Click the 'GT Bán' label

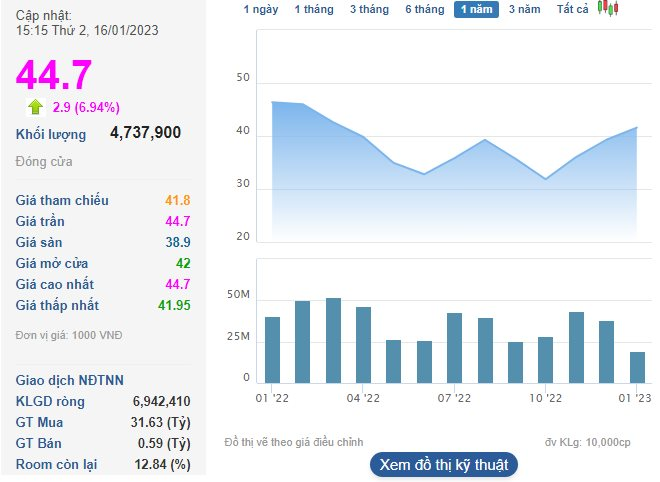38,444
